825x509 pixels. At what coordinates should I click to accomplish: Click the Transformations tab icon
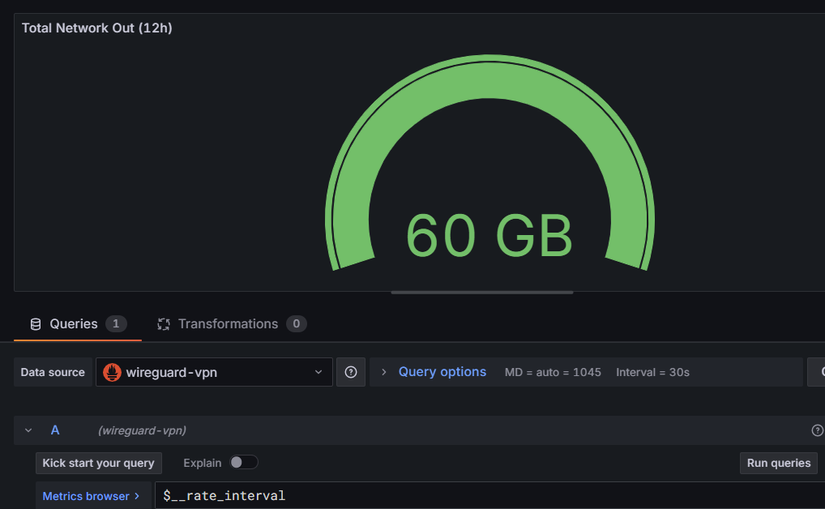pos(164,324)
